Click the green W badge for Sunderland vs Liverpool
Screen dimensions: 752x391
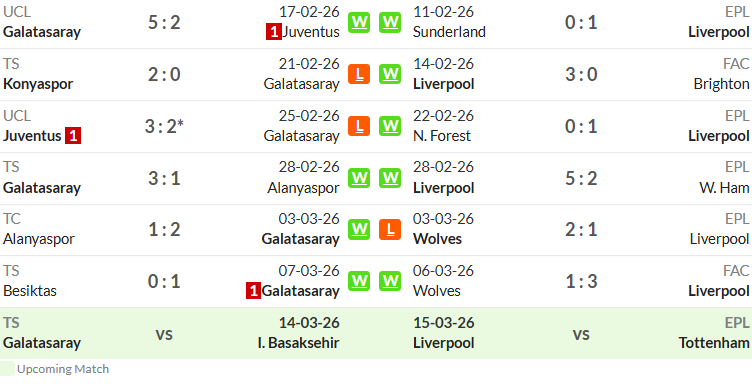pyautogui.click(x=390, y=22)
